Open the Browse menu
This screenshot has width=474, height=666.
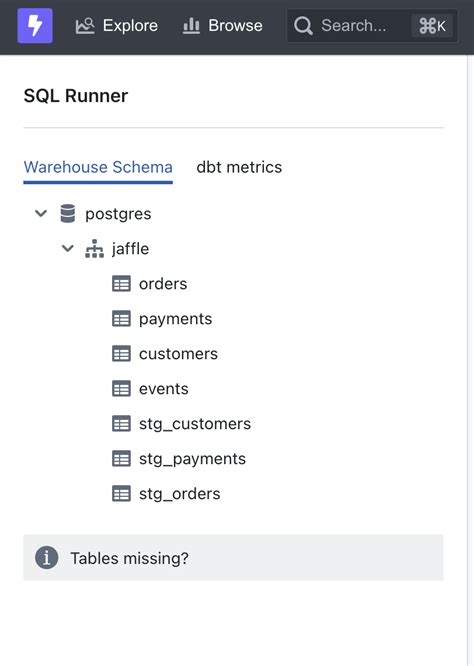(x=223, y=26)
